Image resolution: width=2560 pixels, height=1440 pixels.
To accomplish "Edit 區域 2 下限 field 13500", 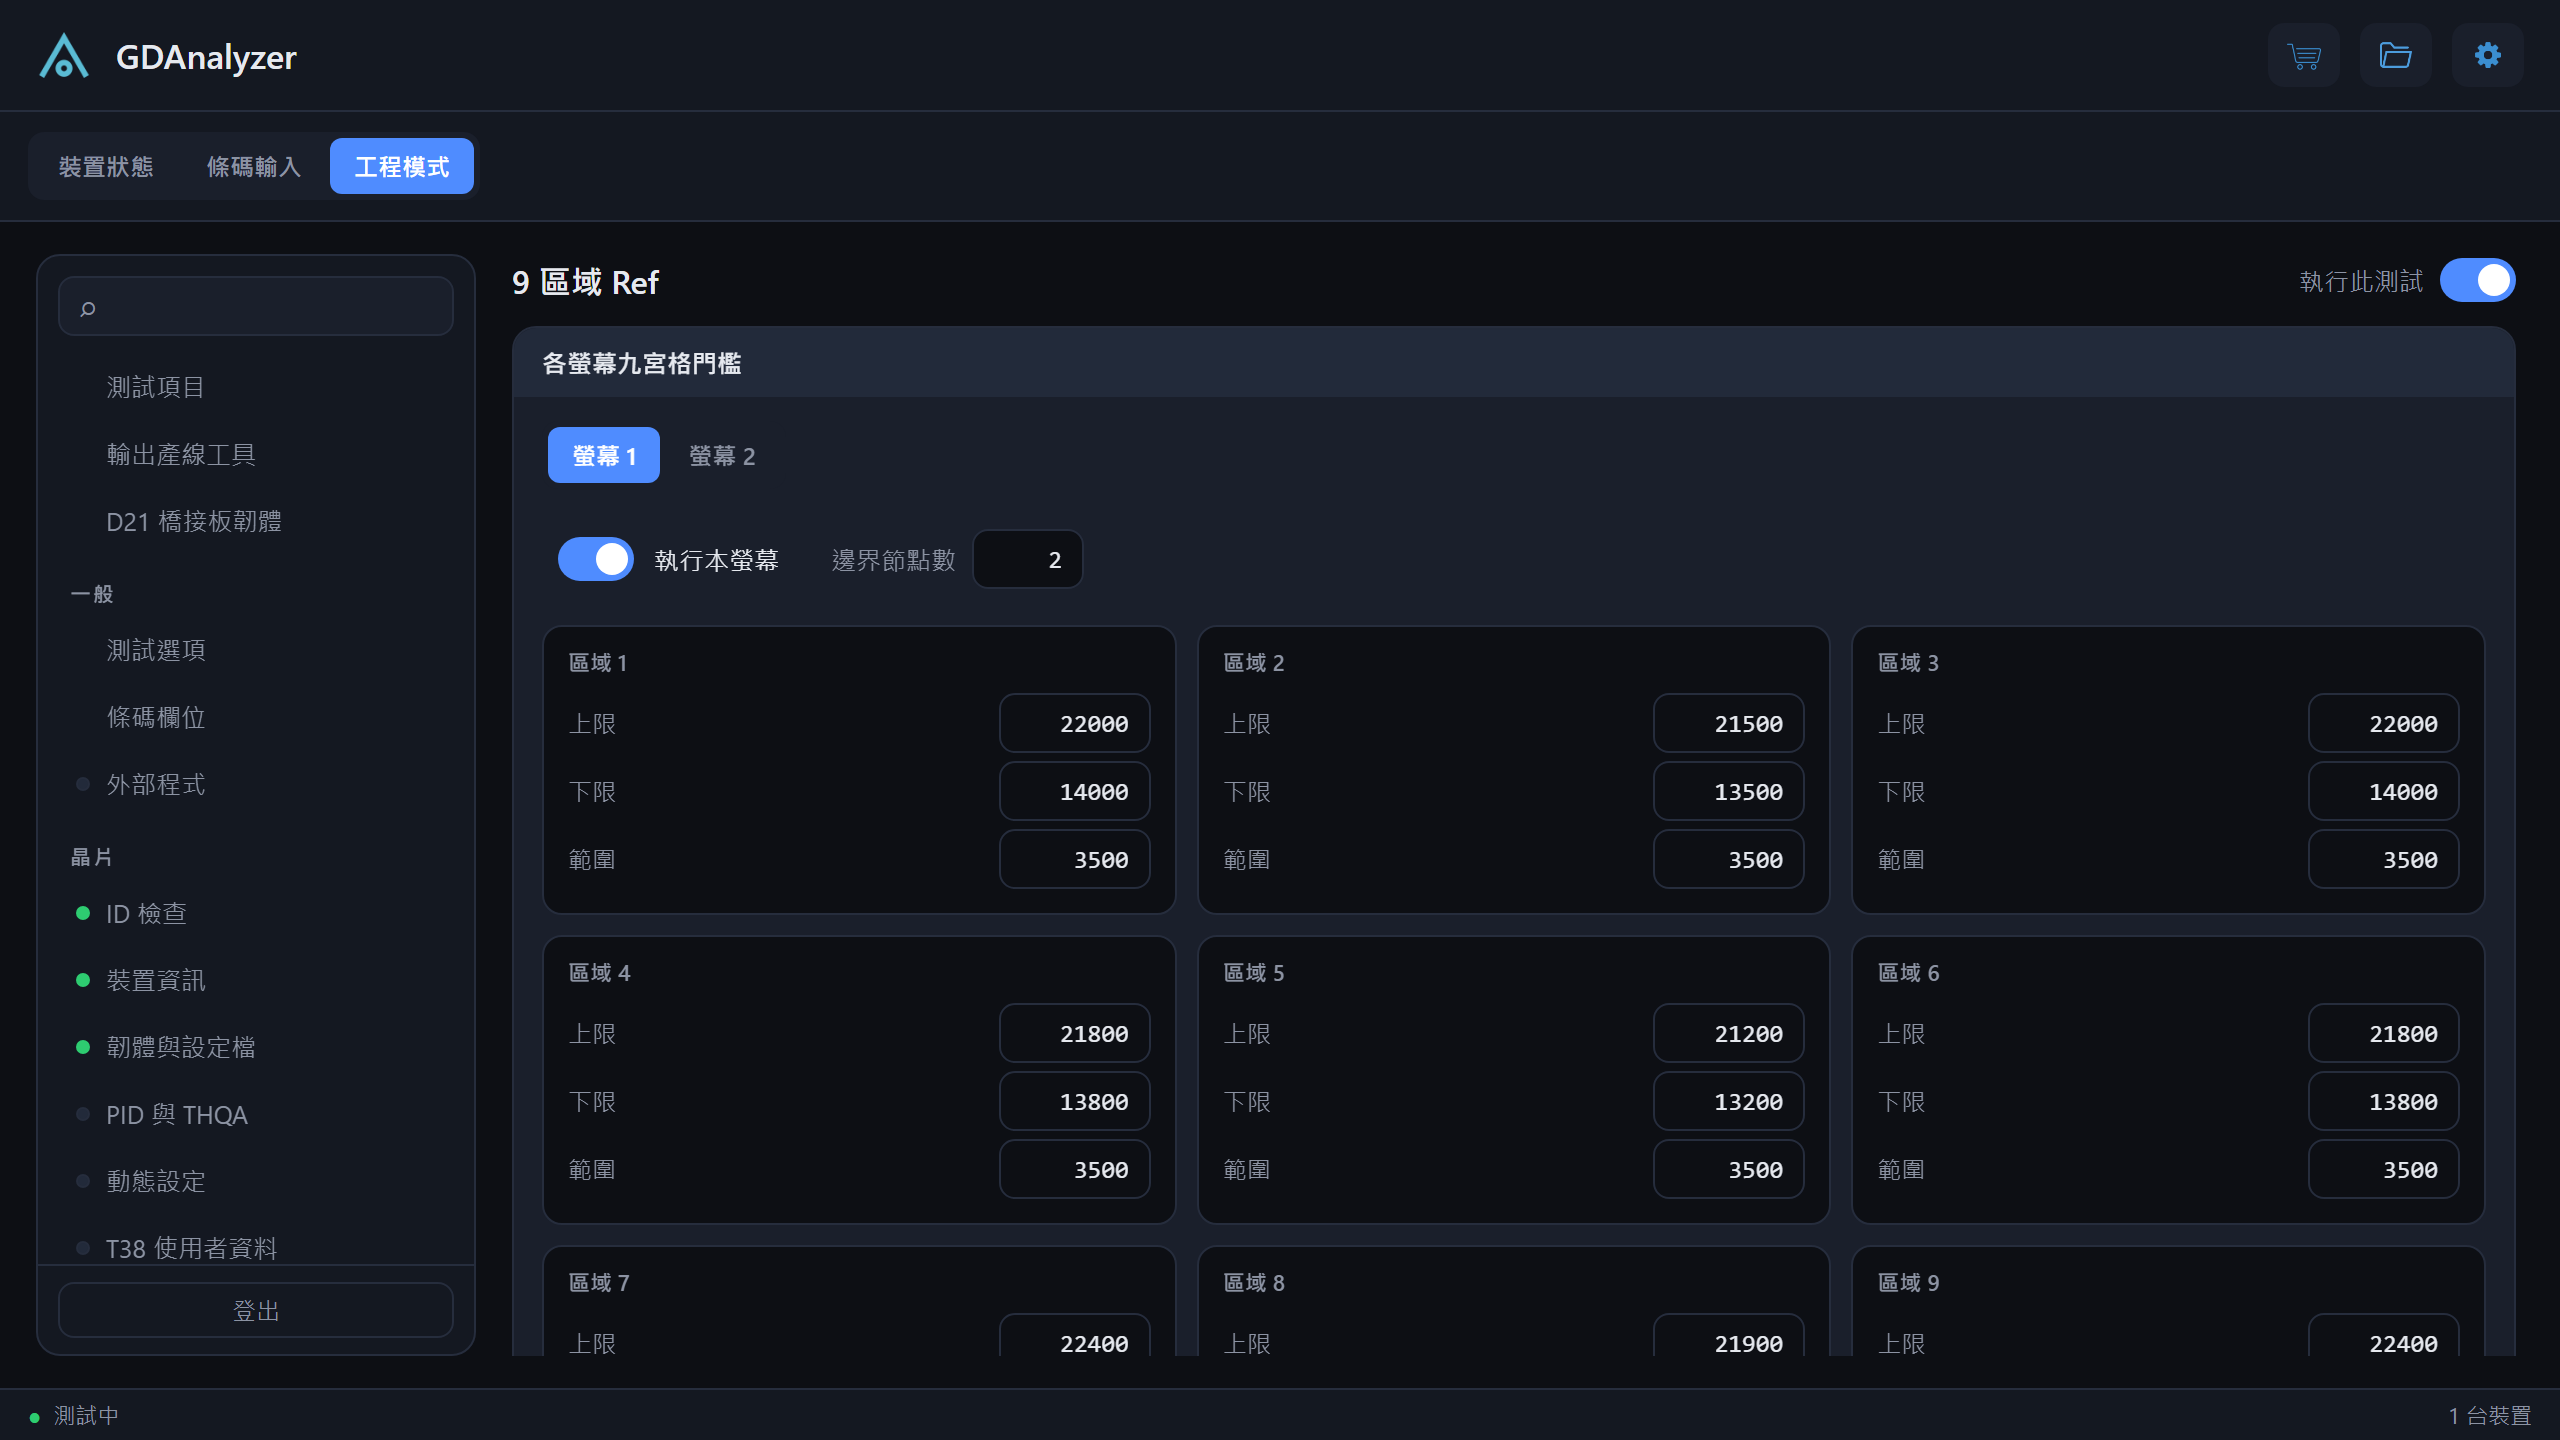I will 1729,791.
